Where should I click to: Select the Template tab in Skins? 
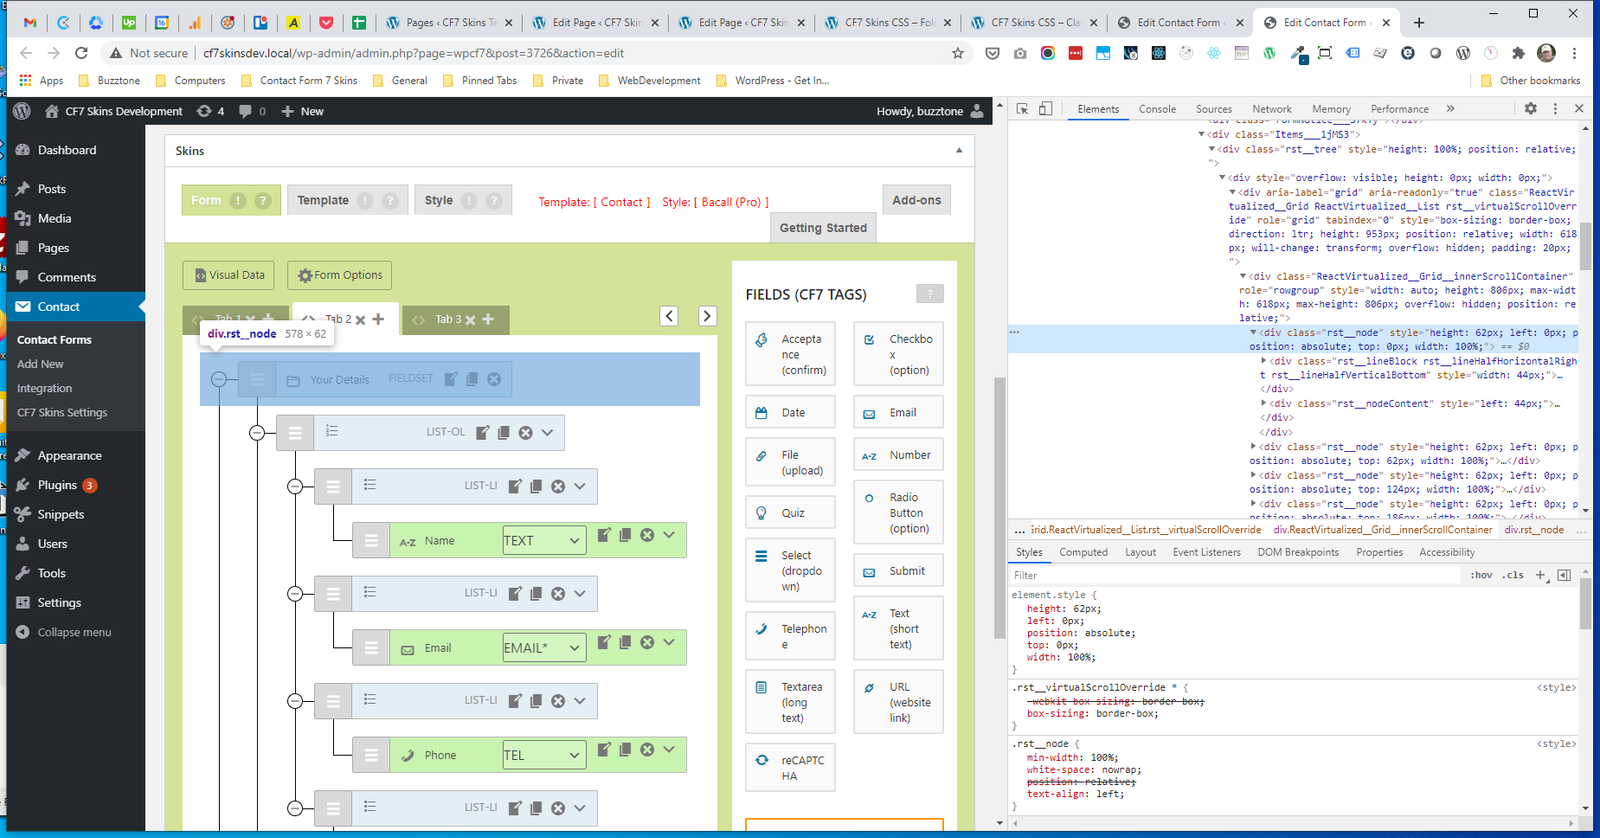point(323,200)
